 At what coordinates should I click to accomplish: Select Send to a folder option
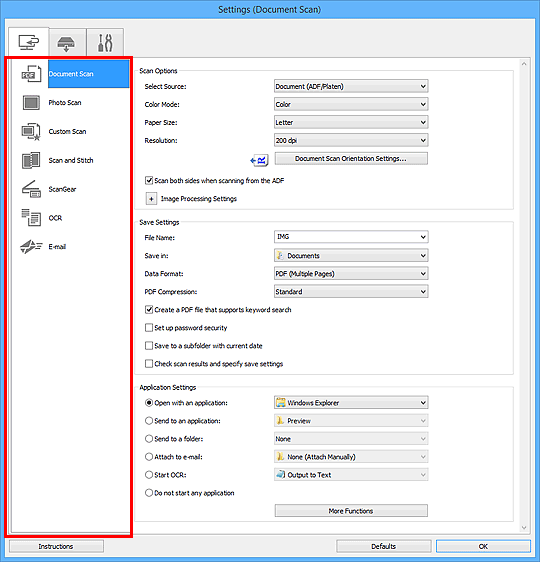tap(149, 438)
